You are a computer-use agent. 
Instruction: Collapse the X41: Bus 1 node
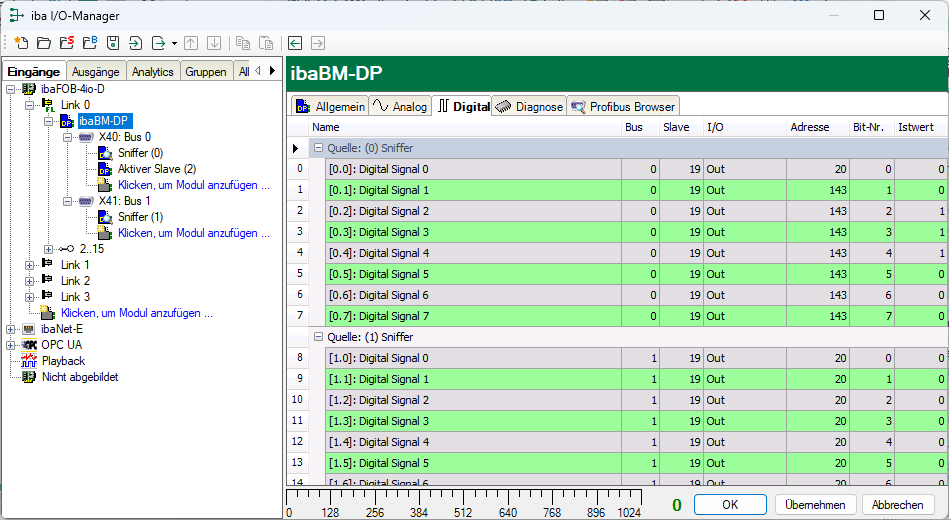tap(67, 201)
